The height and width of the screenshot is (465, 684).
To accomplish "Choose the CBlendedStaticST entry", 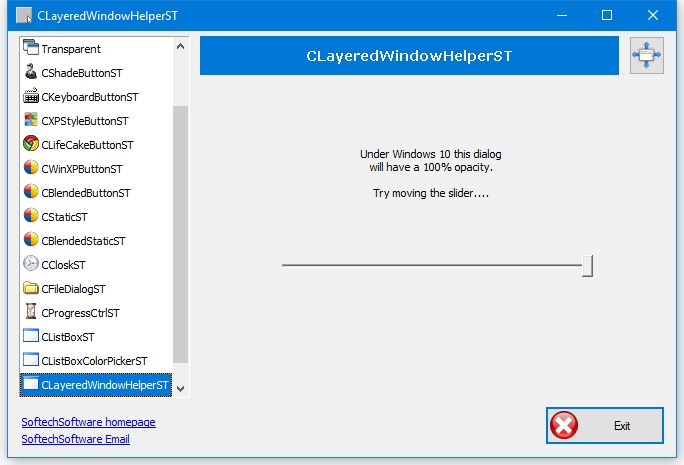I will point(96,240).
